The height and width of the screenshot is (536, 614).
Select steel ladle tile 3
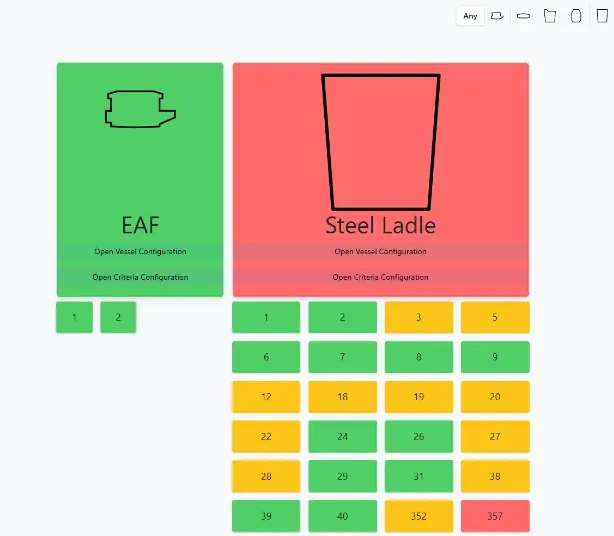pyautogui.click(x=418, y=318)
